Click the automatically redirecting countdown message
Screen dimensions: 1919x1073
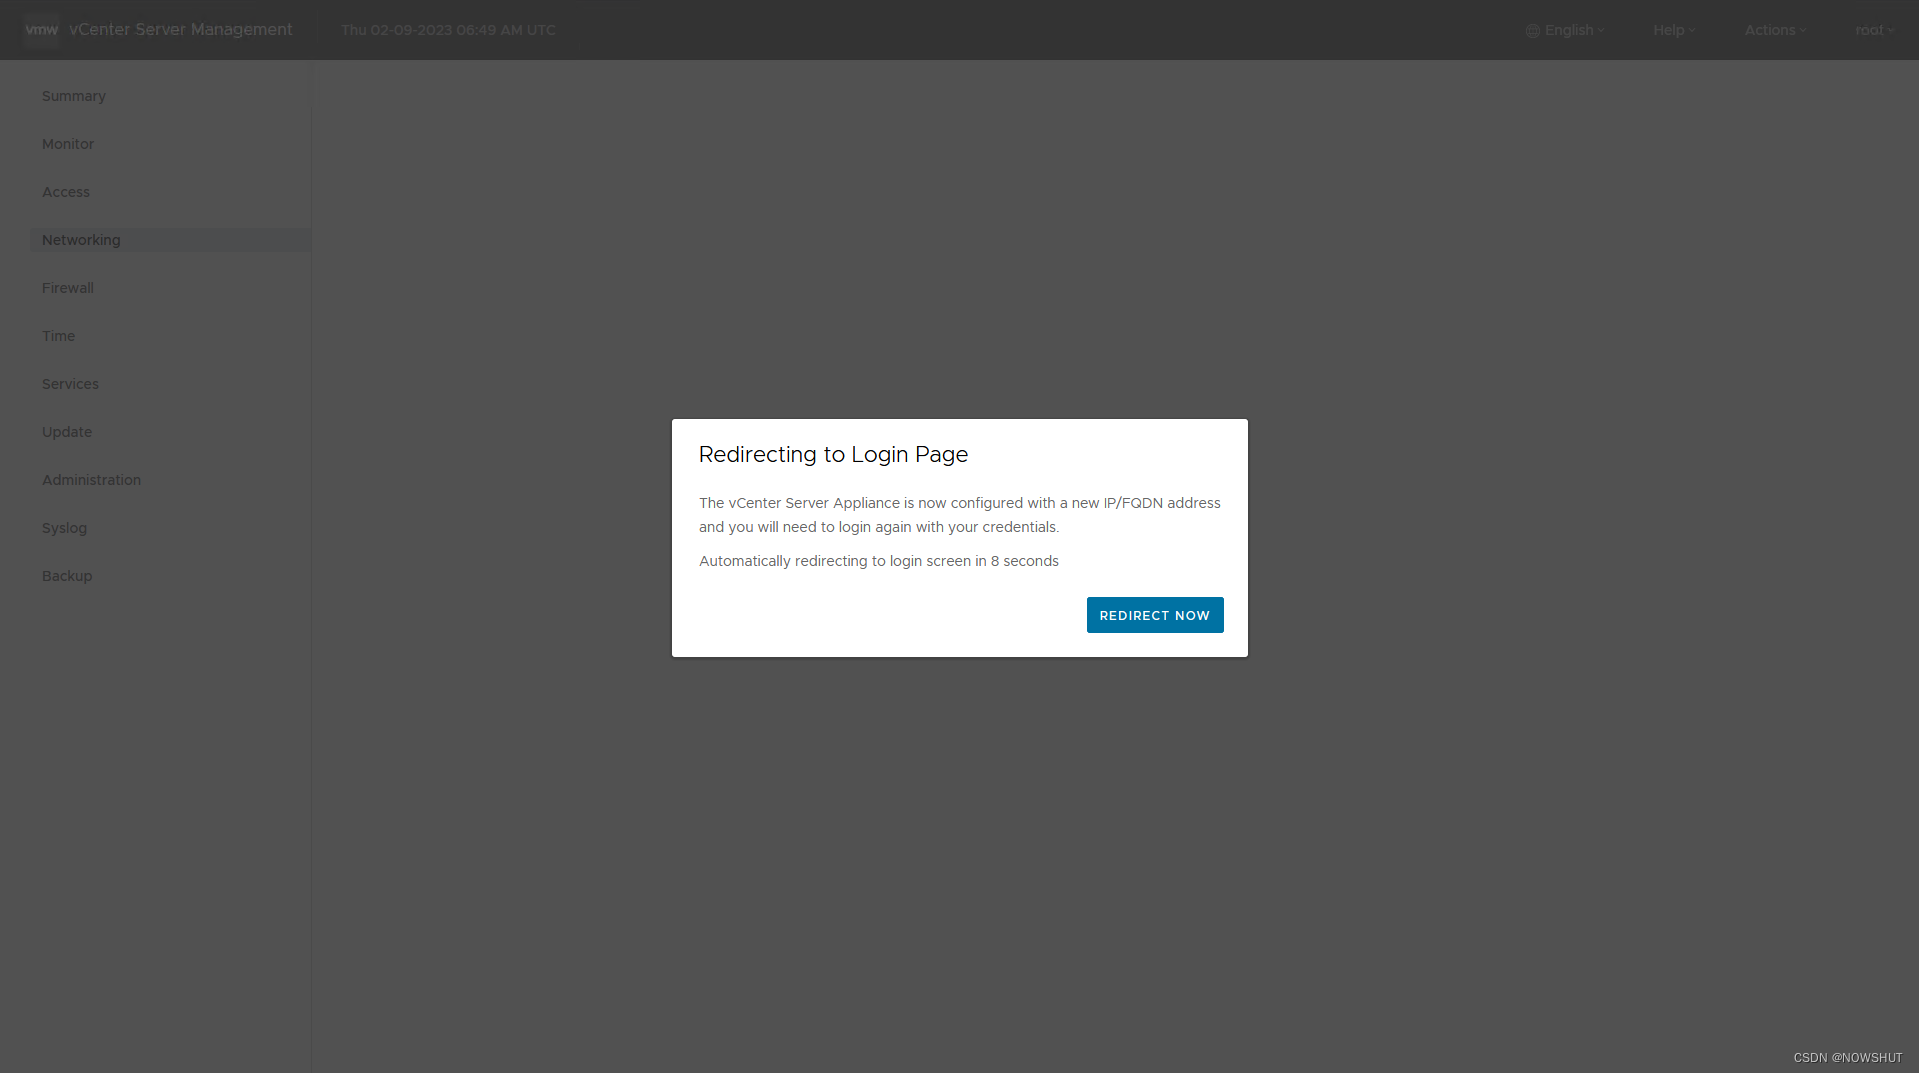(x=879, y=561)
